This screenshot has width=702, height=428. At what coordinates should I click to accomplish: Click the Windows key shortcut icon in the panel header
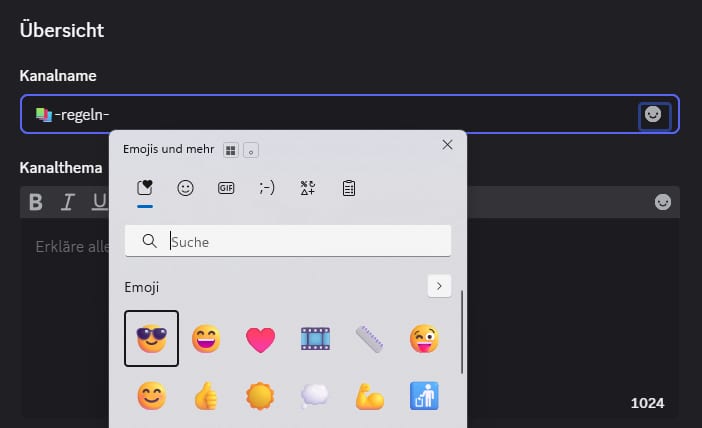tap(231, 150)
